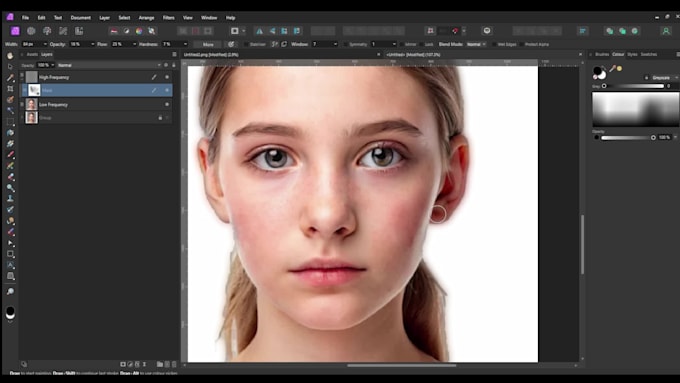
Task: Click the greyscale gradient colour field
Action: [635, 109]
